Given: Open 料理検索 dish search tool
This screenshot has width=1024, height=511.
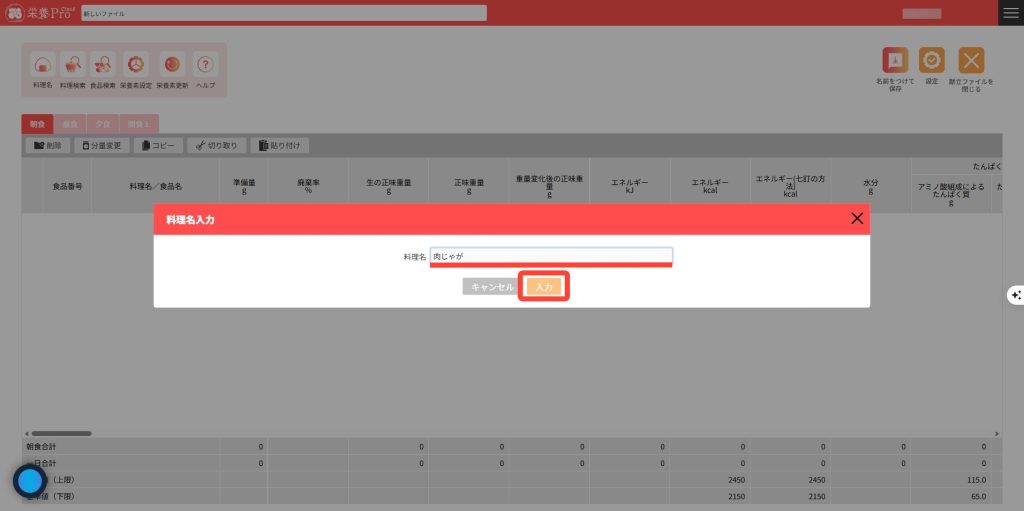Looking at the screenshot, I should point(73,66).
